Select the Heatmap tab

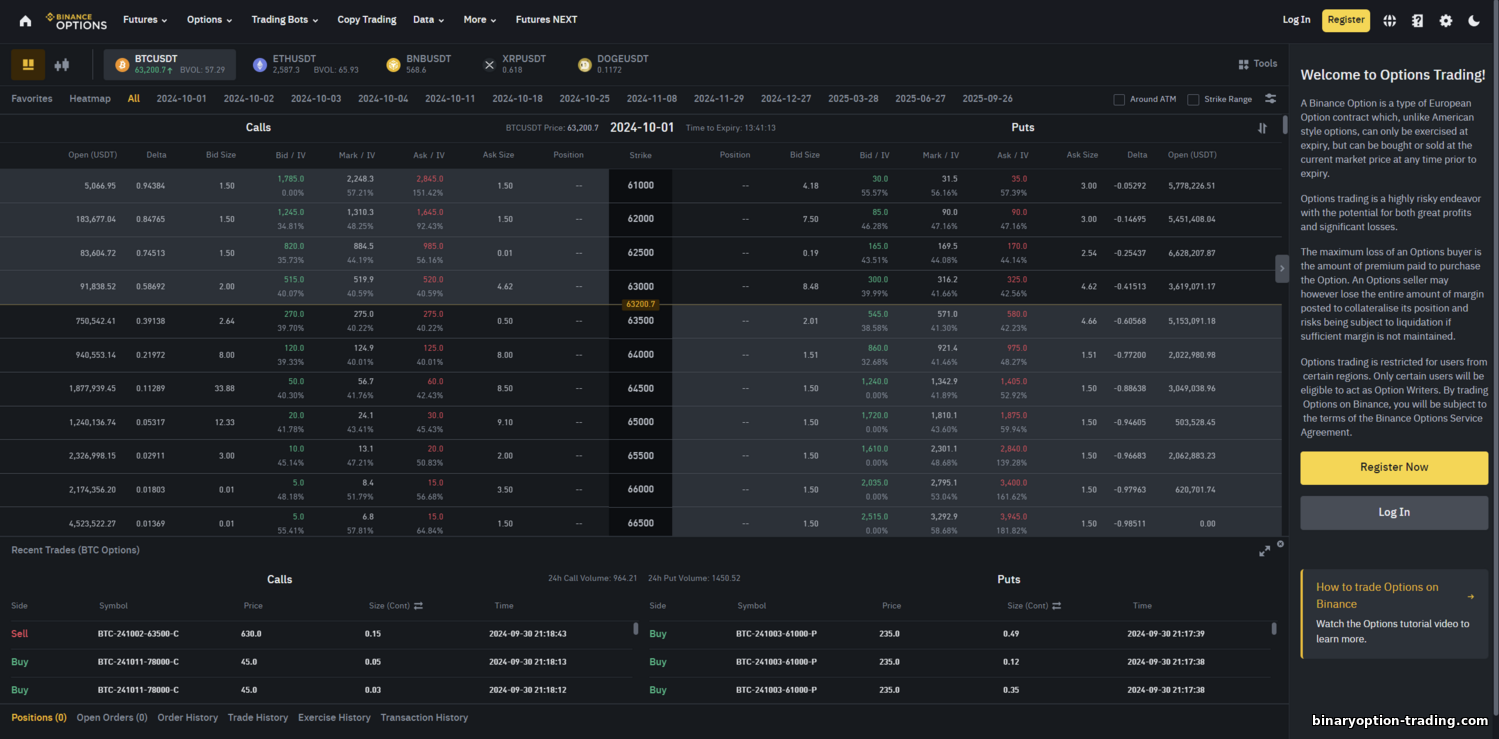[90, 99]
